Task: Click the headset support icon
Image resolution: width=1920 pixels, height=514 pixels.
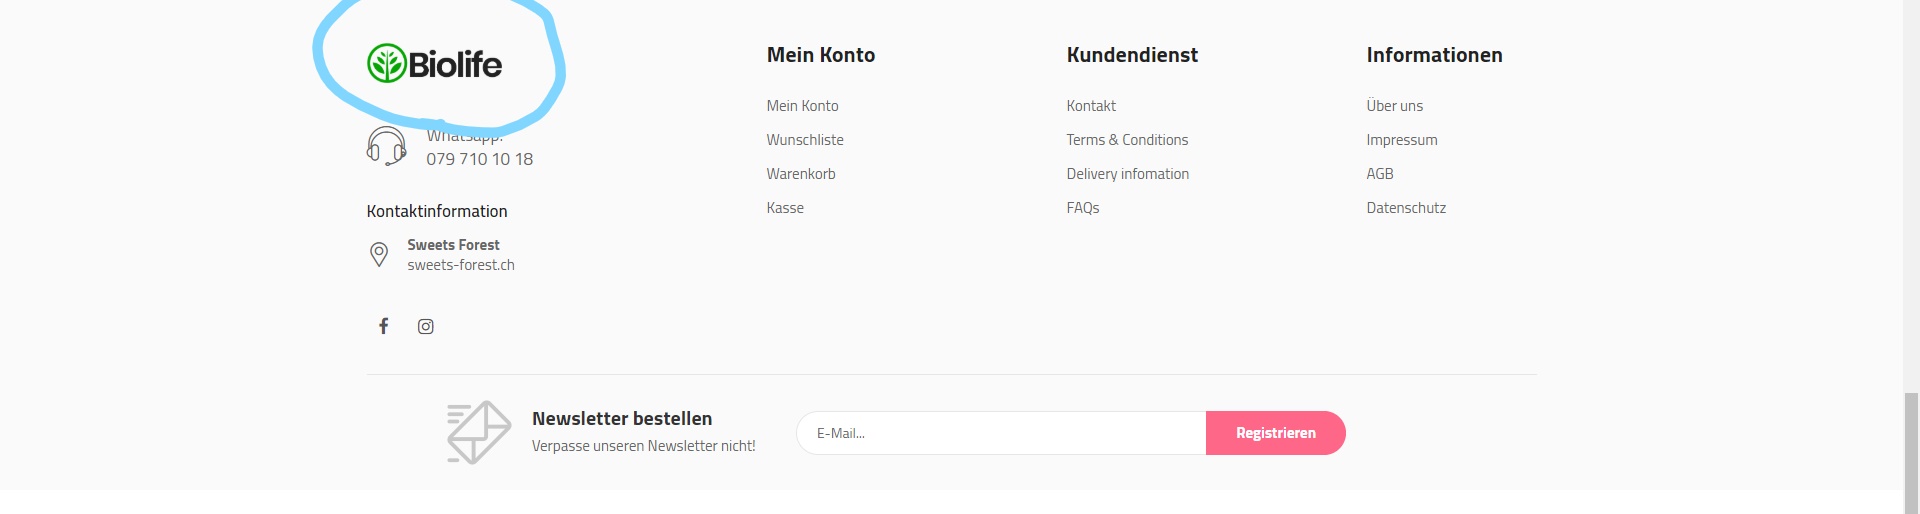Action: (x=386, y=146)
